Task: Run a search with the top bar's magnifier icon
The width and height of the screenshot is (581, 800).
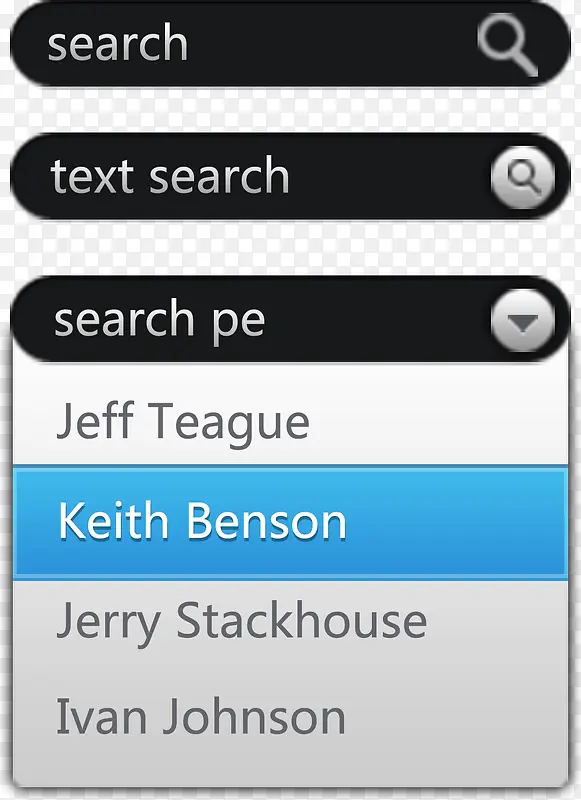Action: 508,44
